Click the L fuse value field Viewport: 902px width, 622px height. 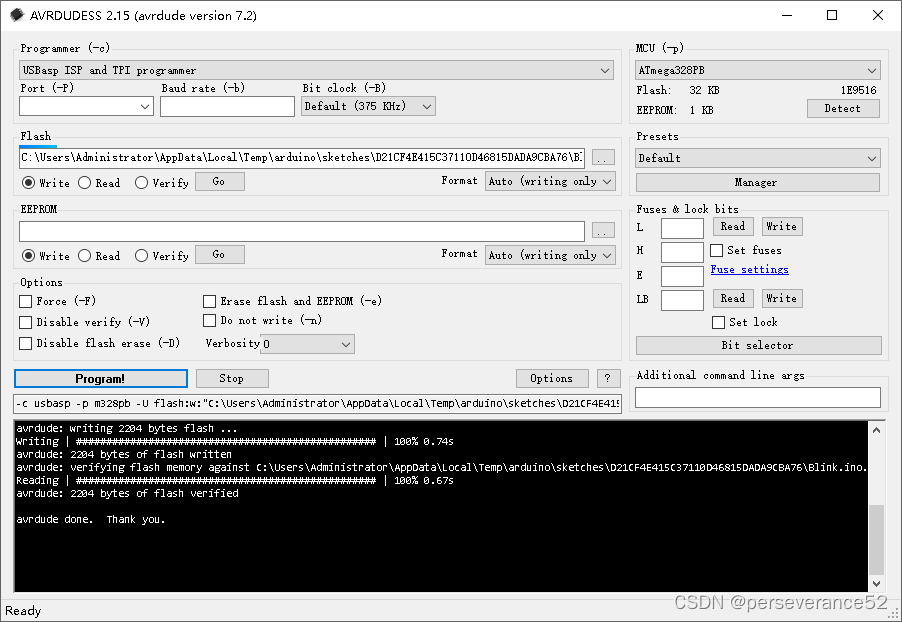coord(682,228)
